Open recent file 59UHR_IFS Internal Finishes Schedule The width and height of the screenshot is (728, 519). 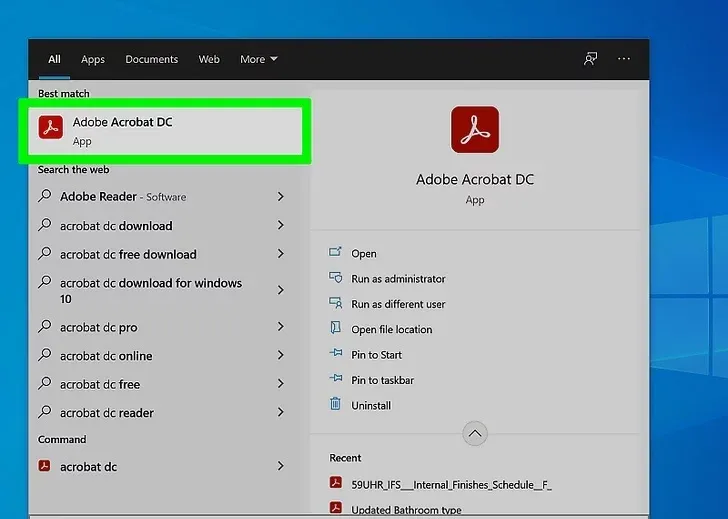pyautogui.click(x=451, y=485)
